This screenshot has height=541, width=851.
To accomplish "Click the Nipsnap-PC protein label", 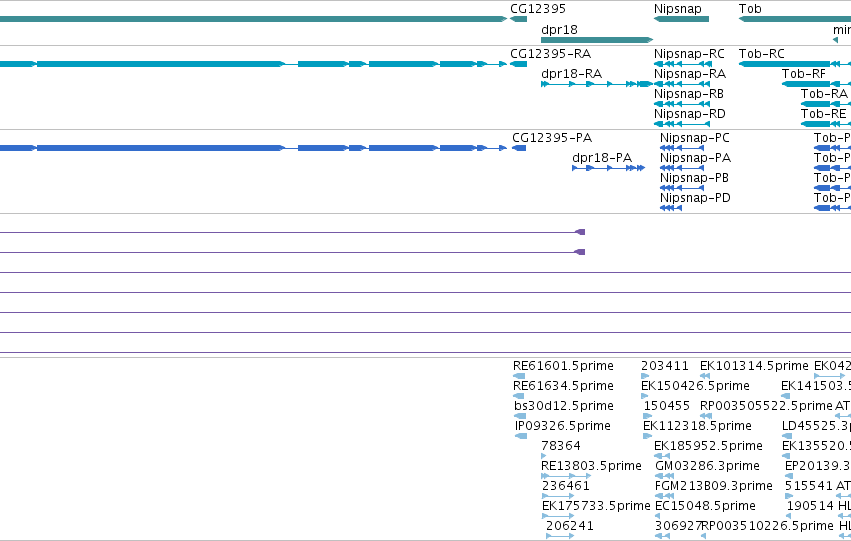I will (x=695, y=138).
